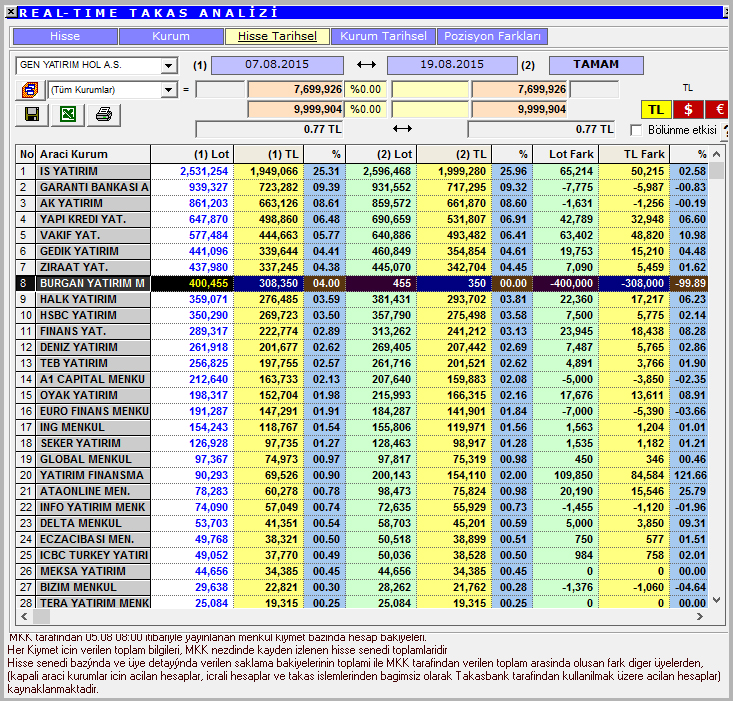Select the GLOBAL MENKUL row
This screenshot has width=733, height=701.
tap(362, 459)
